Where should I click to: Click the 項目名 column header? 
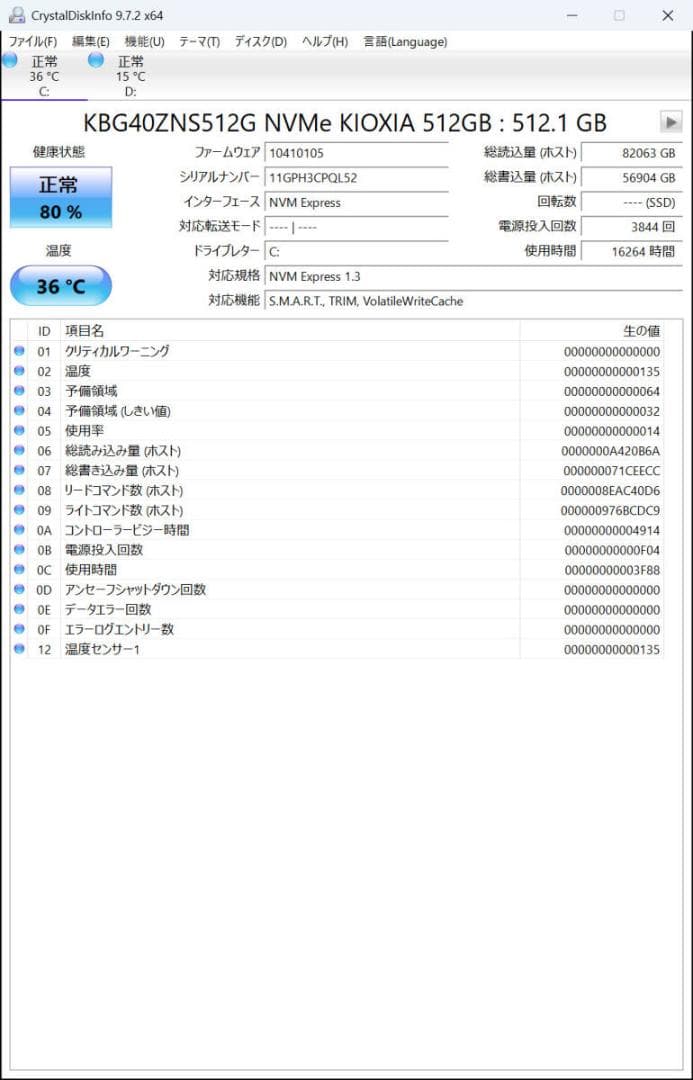point(290,331)
